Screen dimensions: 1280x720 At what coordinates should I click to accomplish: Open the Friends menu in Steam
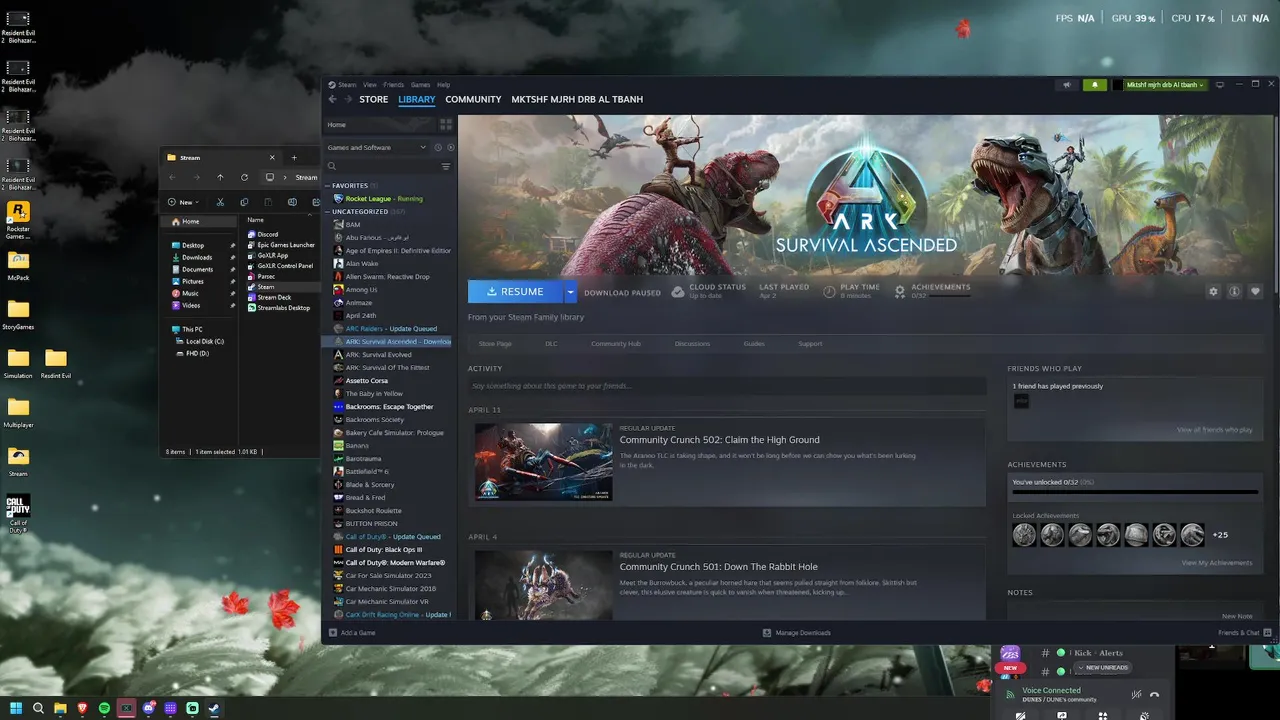pyautogui.click(x=394, y=85)
